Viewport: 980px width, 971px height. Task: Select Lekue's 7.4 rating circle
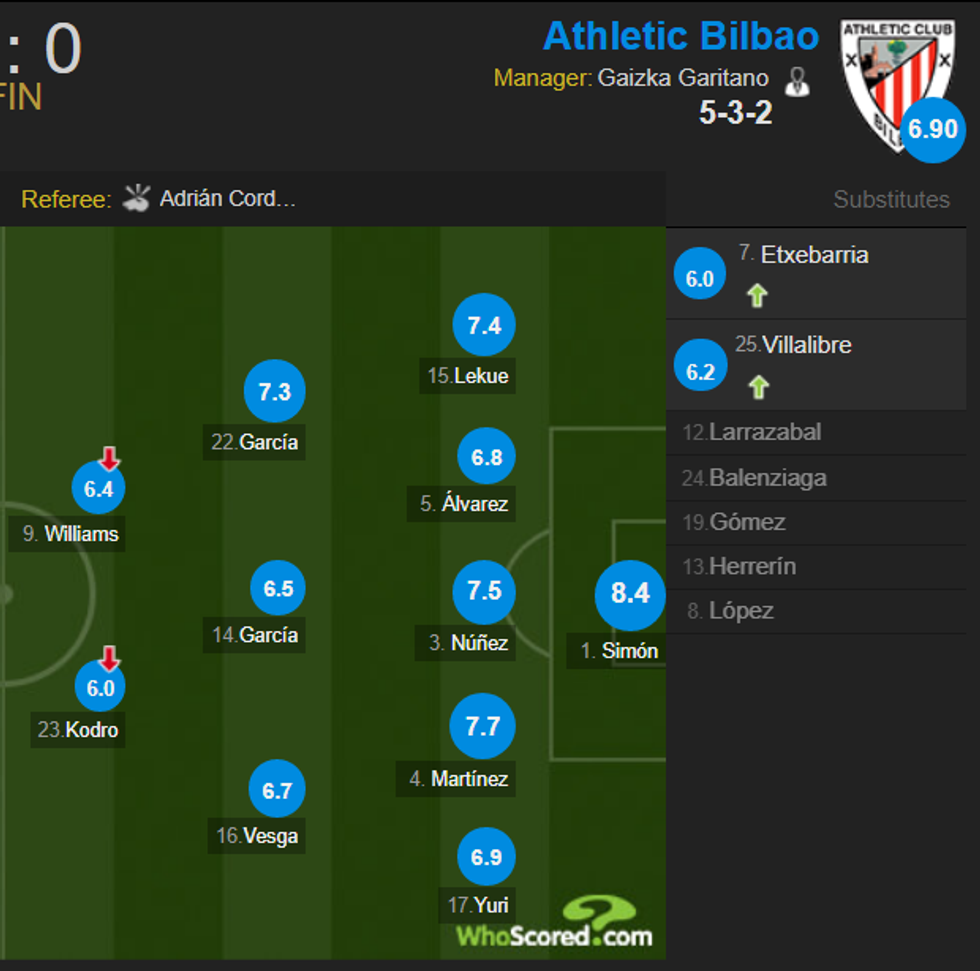tap(484, 324)
